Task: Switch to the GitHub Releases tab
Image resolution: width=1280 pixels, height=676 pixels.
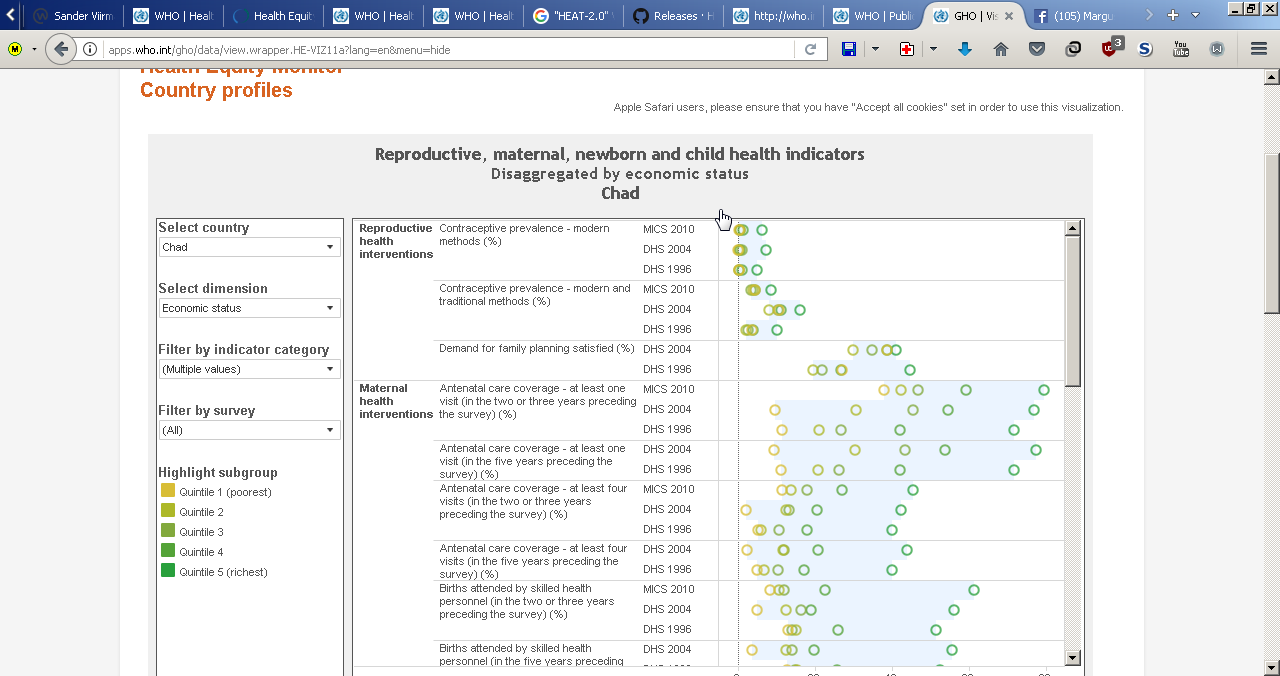Action: [x=673, y=16]
